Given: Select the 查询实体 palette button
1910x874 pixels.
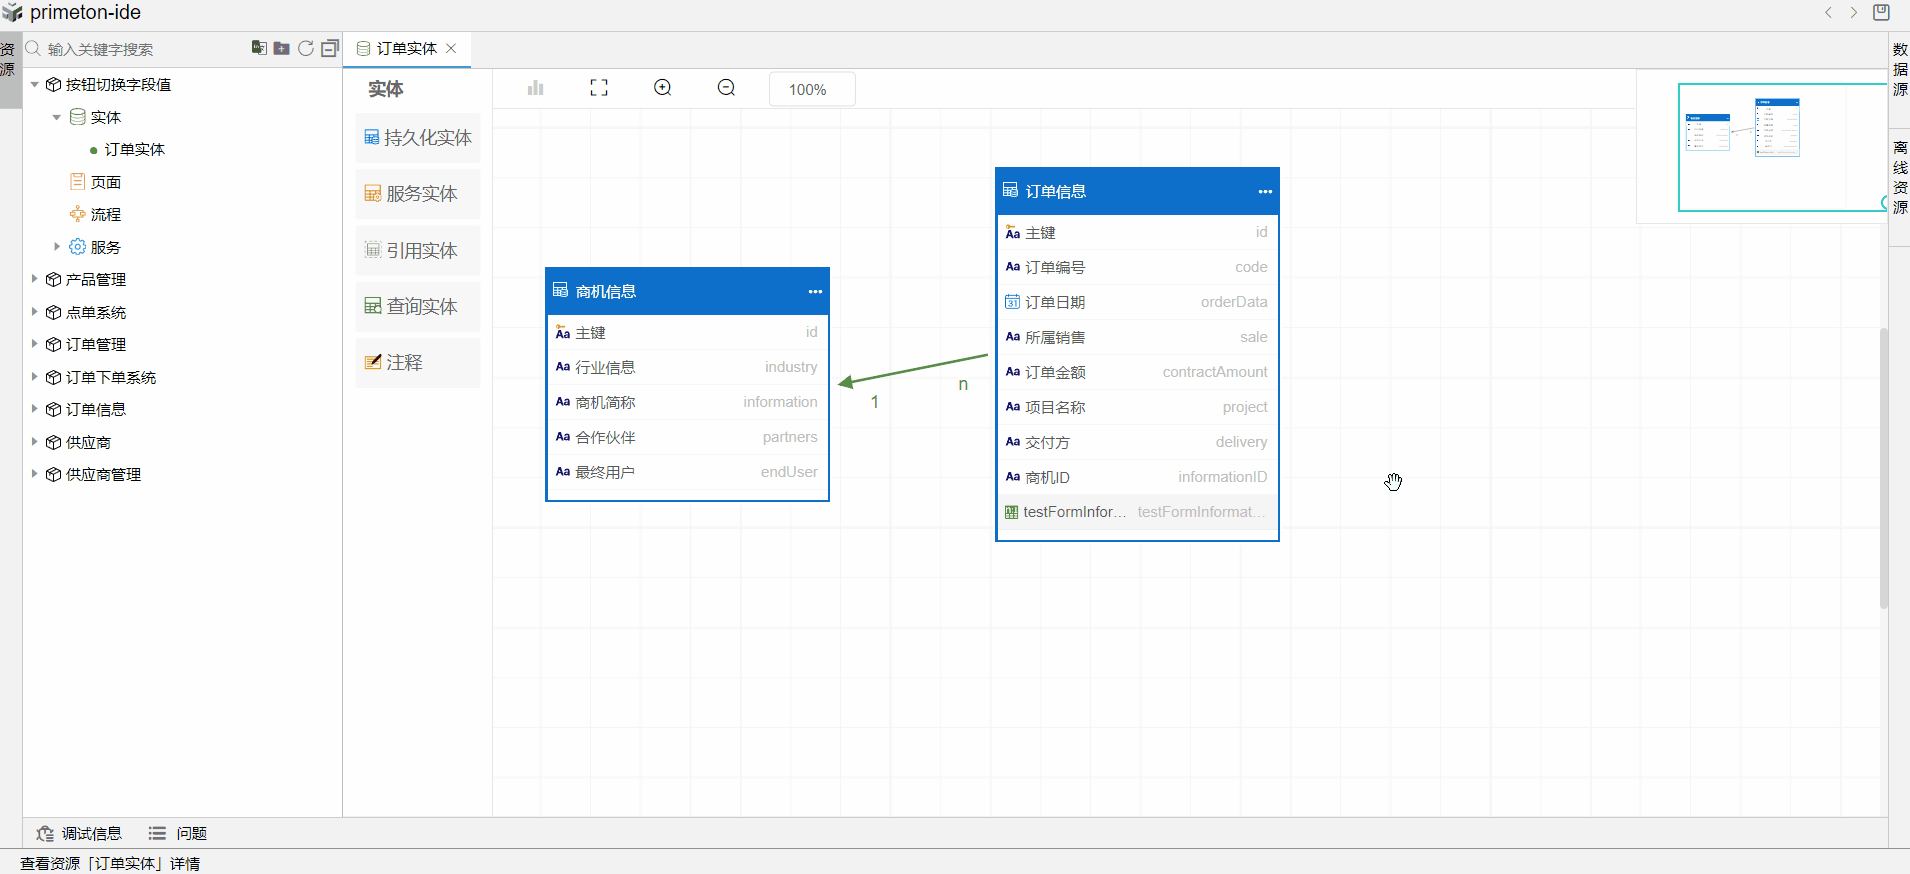Looking at the screenshot, I should click(x=418, y=307).
